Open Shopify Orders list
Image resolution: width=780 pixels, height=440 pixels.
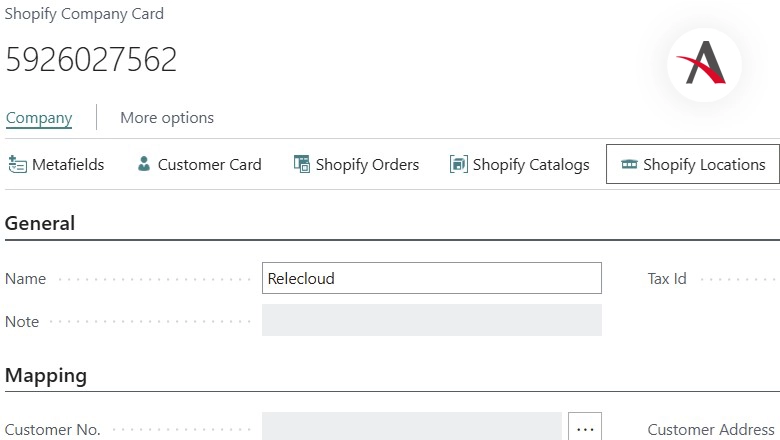[367, 165]
